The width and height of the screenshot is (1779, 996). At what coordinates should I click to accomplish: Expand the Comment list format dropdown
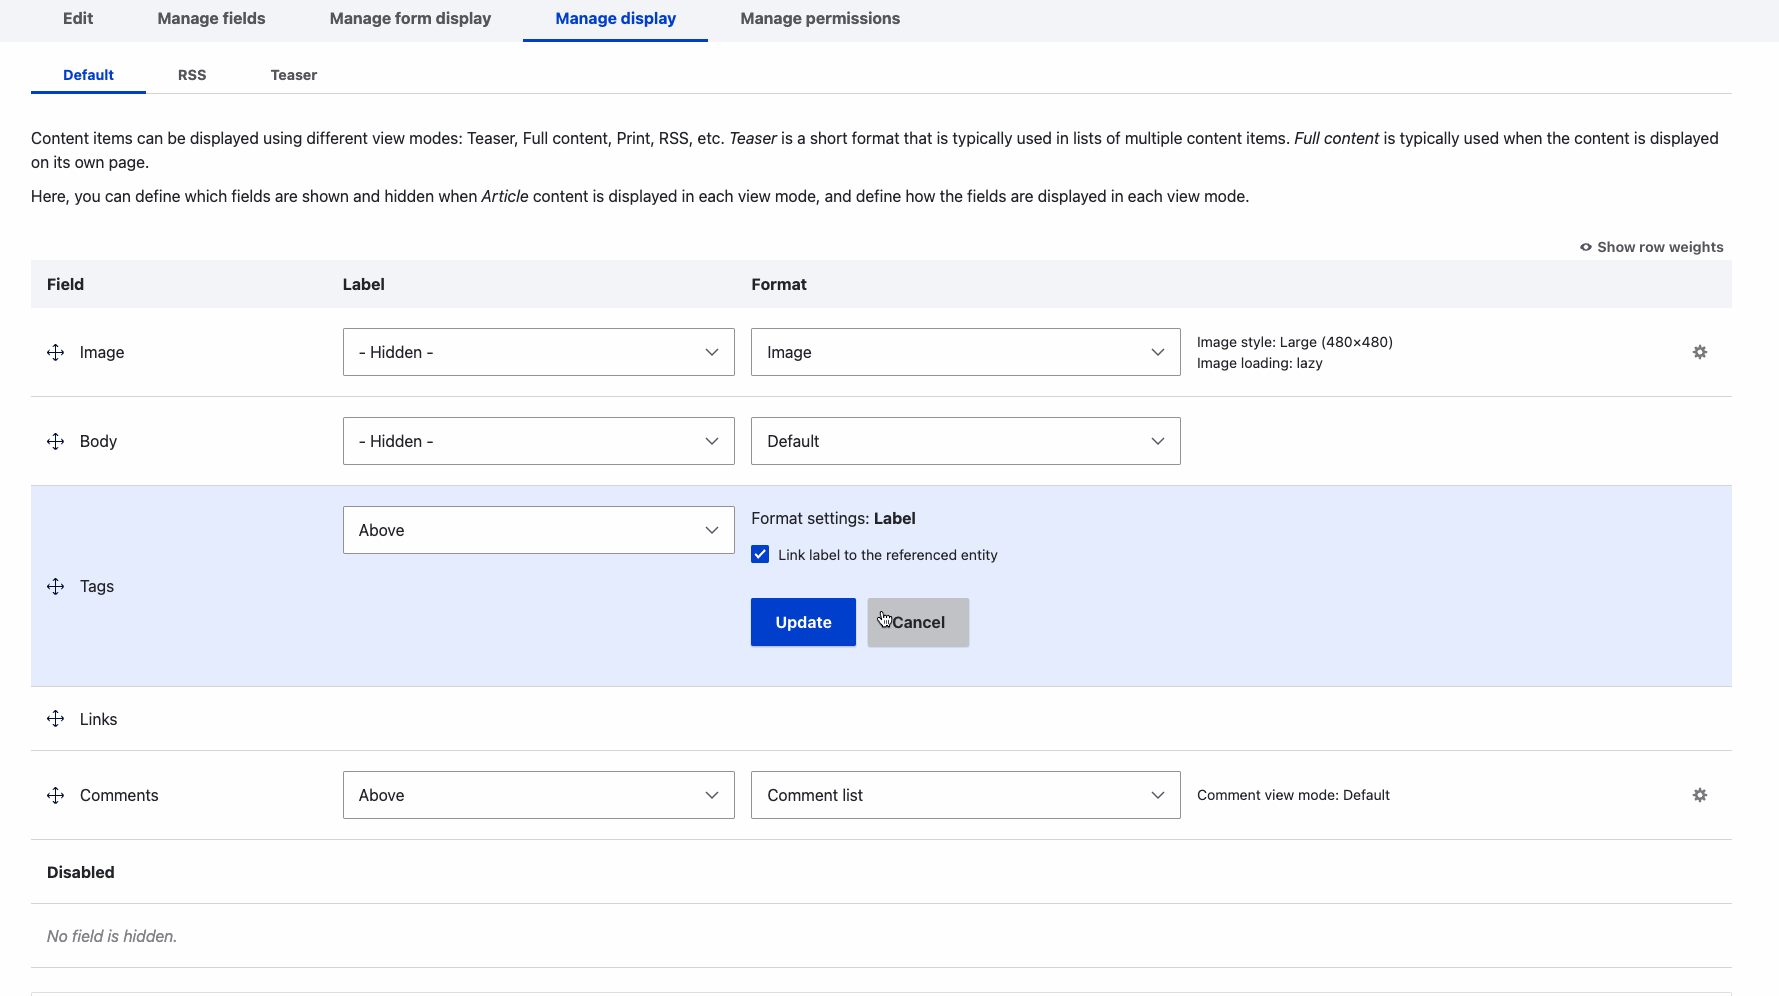point(965,795)
